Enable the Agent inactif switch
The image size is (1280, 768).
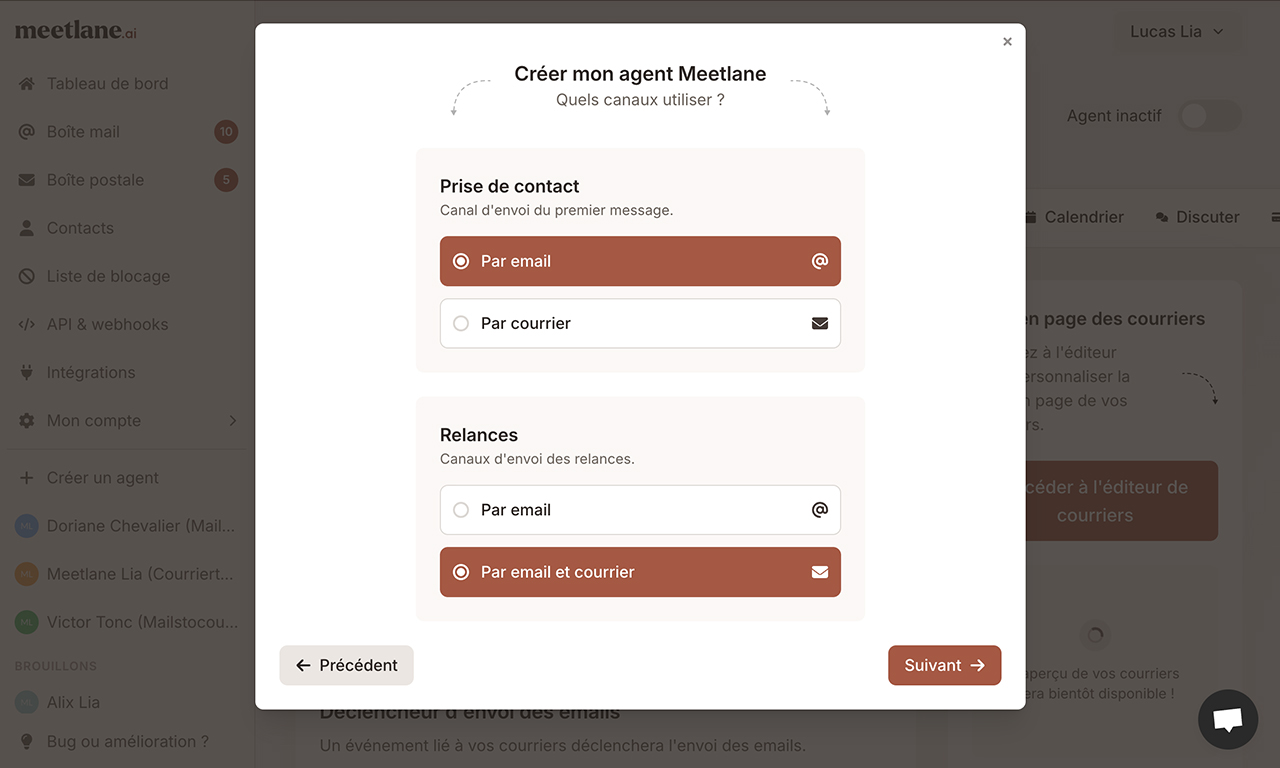(x=1209, y=116)
